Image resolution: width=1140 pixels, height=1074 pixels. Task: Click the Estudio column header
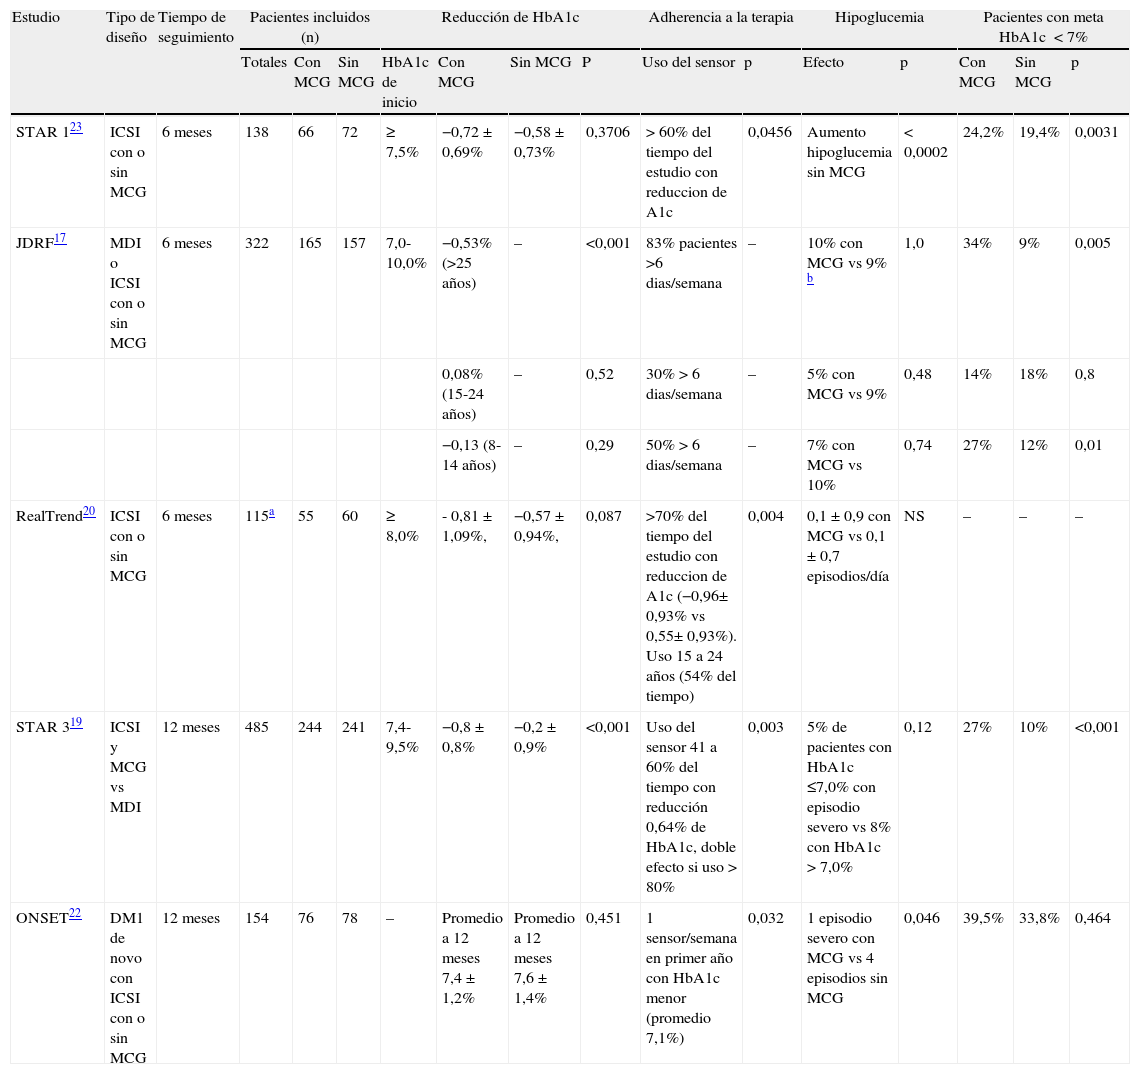coord(38,18)
